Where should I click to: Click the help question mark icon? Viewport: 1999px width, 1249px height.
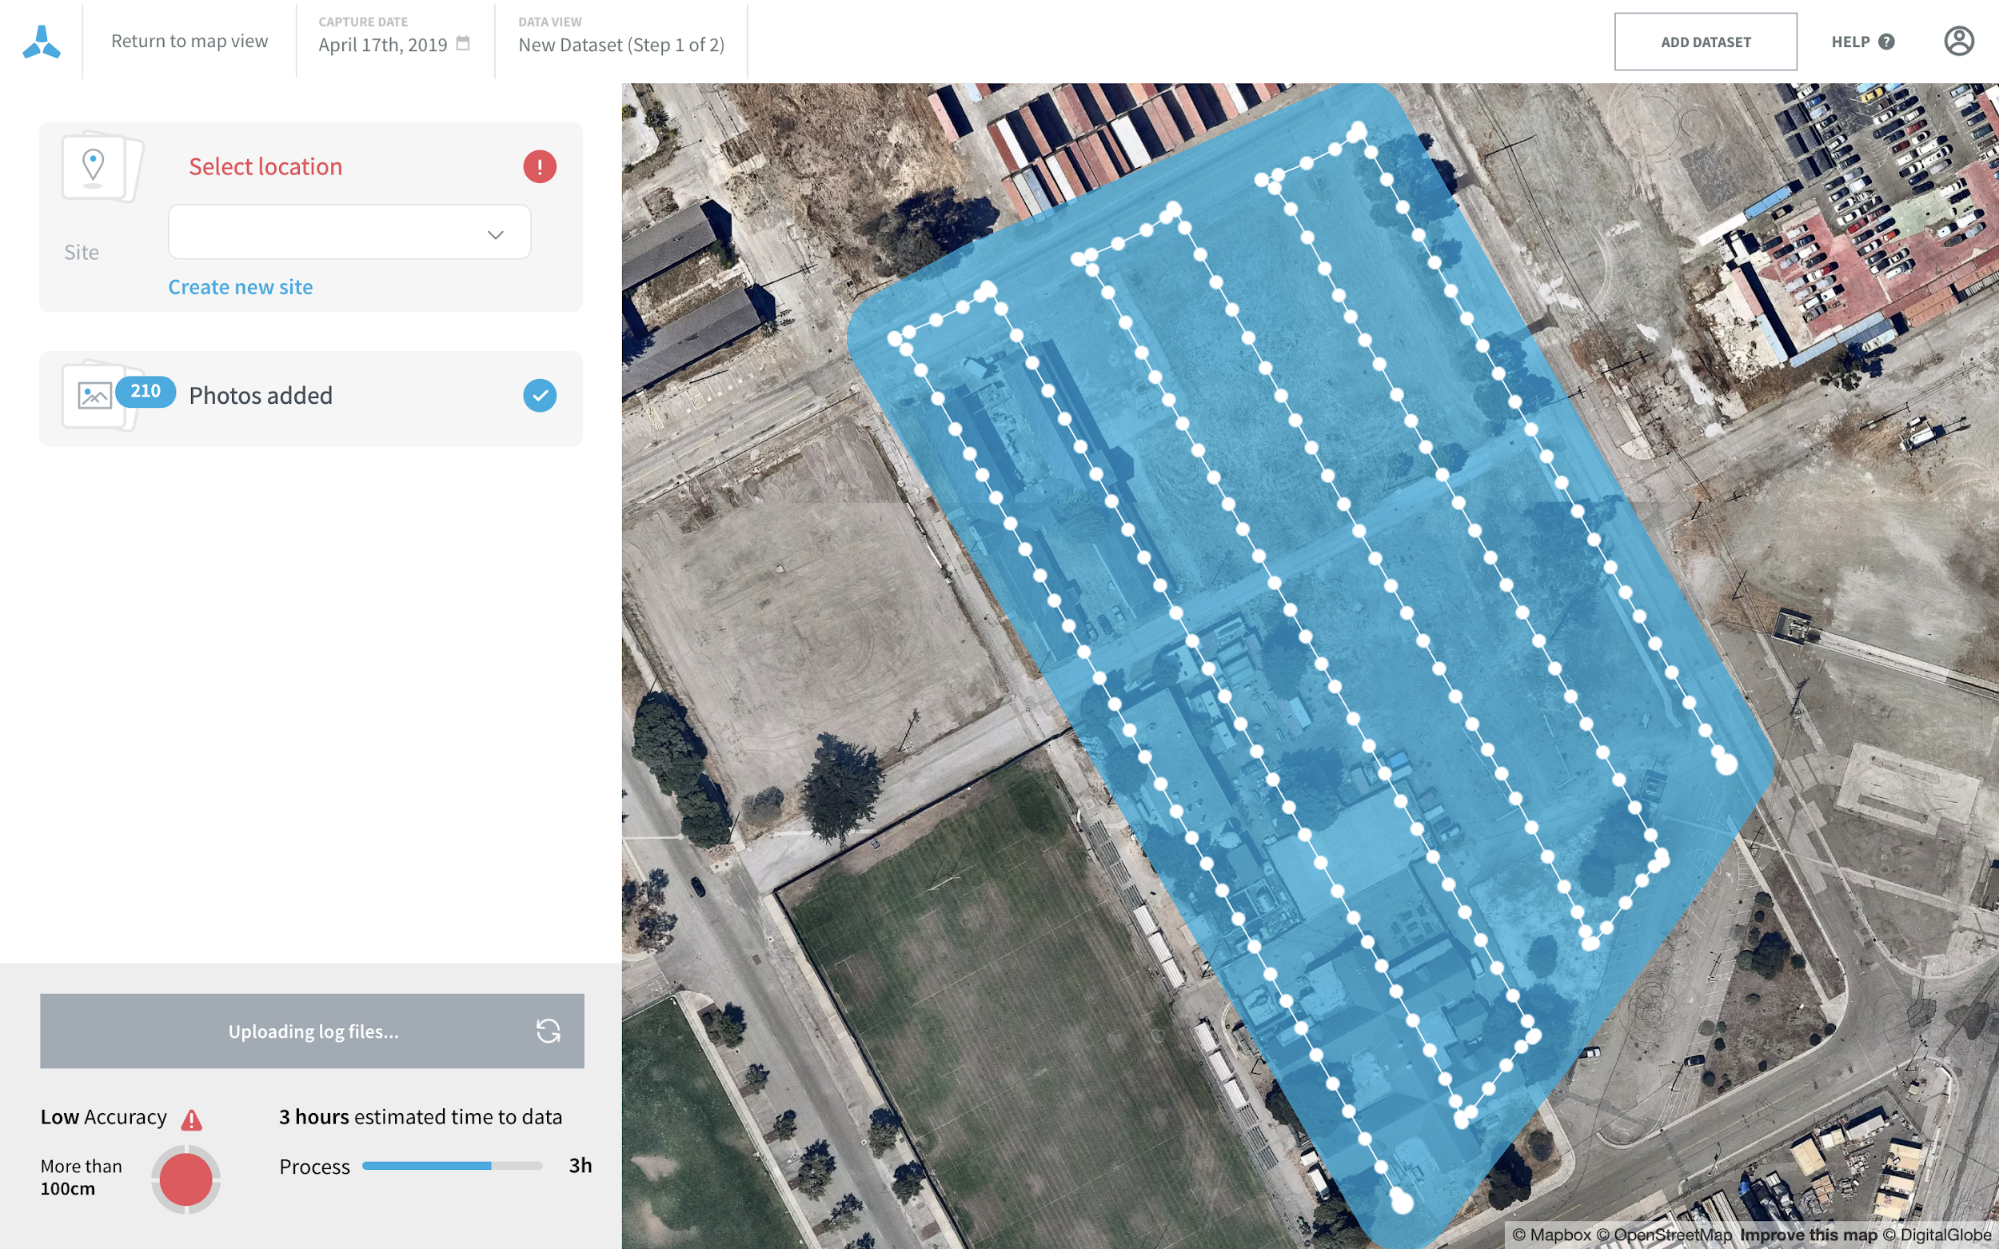[1886, 42]
